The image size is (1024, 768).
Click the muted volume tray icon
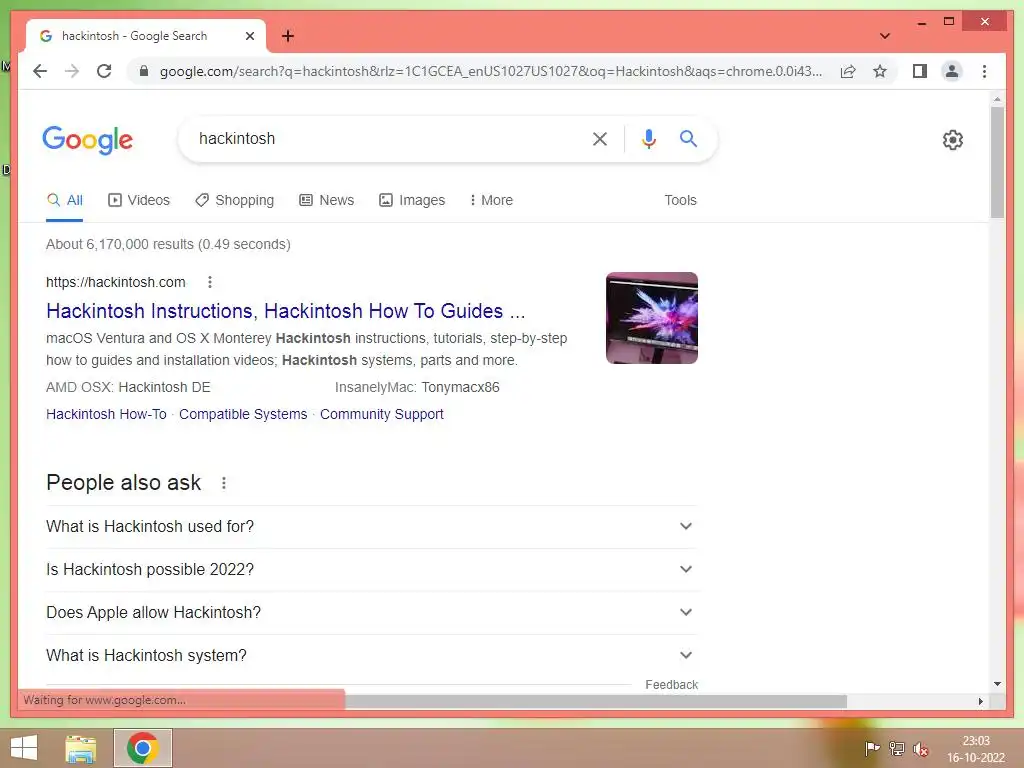point(921,749)
